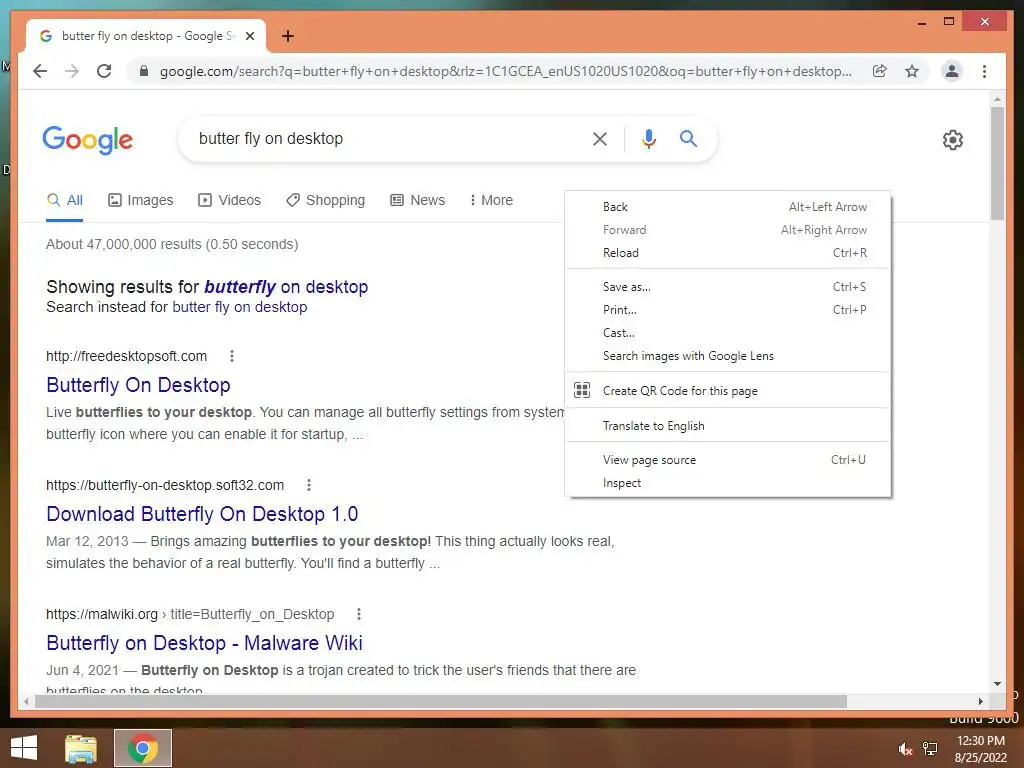This screenshot has height=768, width=1024.
Task: Clear the search box with the X icon
Action: (600, 138)
